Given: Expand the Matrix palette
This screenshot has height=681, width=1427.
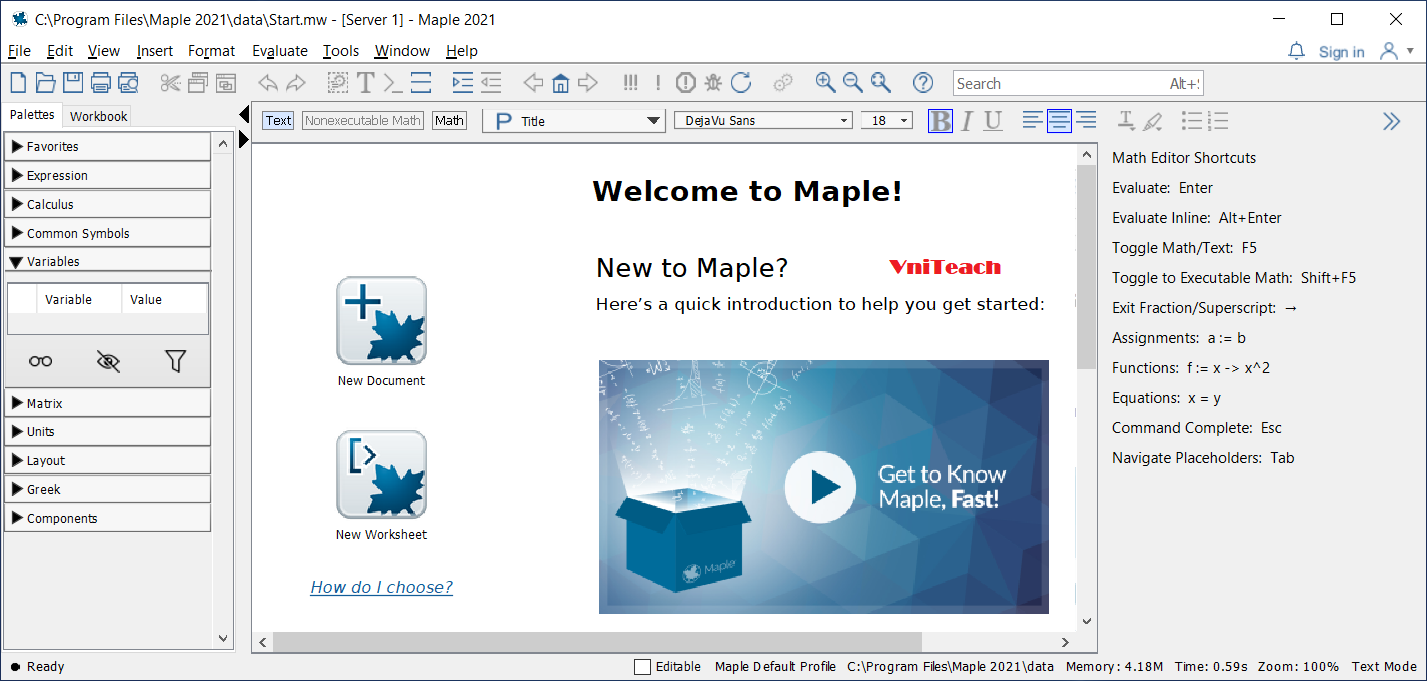Looking at the screenshot, I should 107,403.
